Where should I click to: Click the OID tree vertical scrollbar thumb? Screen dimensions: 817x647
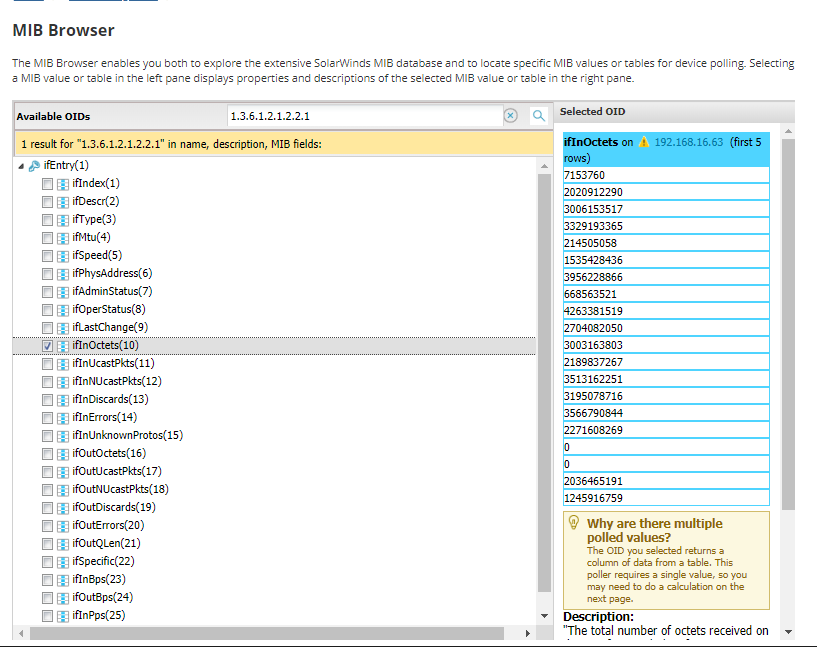tap(544, 383)
